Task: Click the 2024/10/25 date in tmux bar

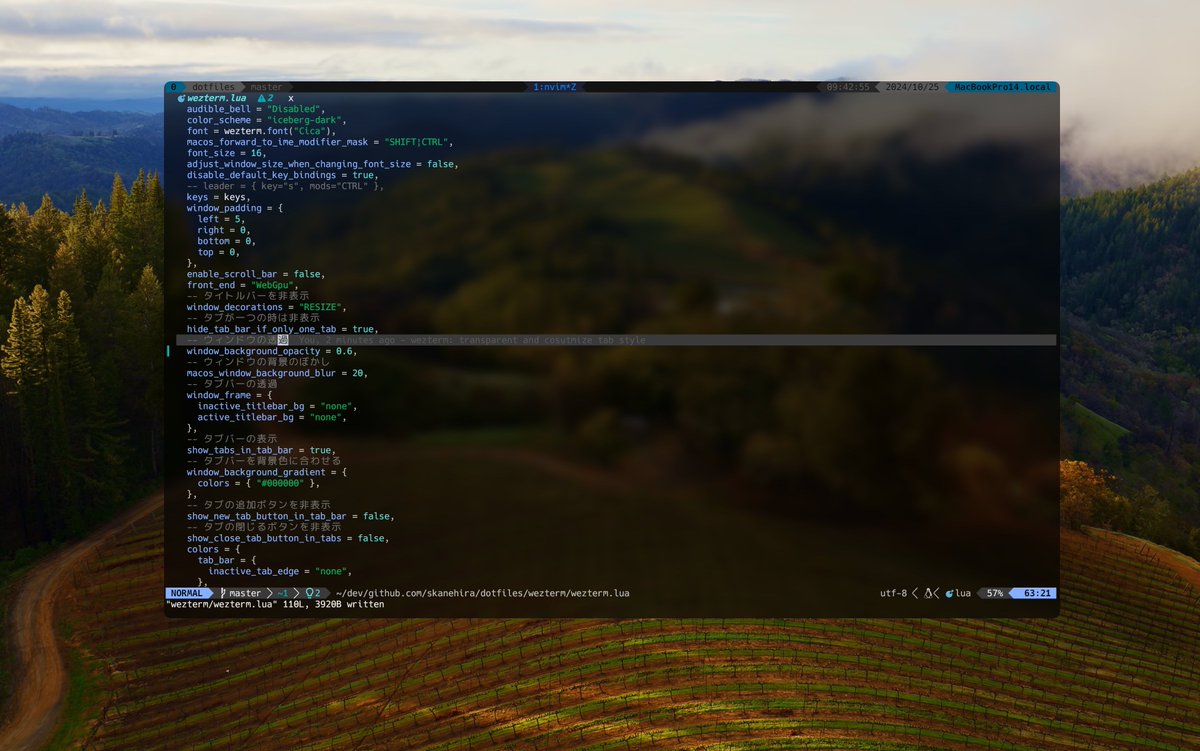Action: pos(912,87)
